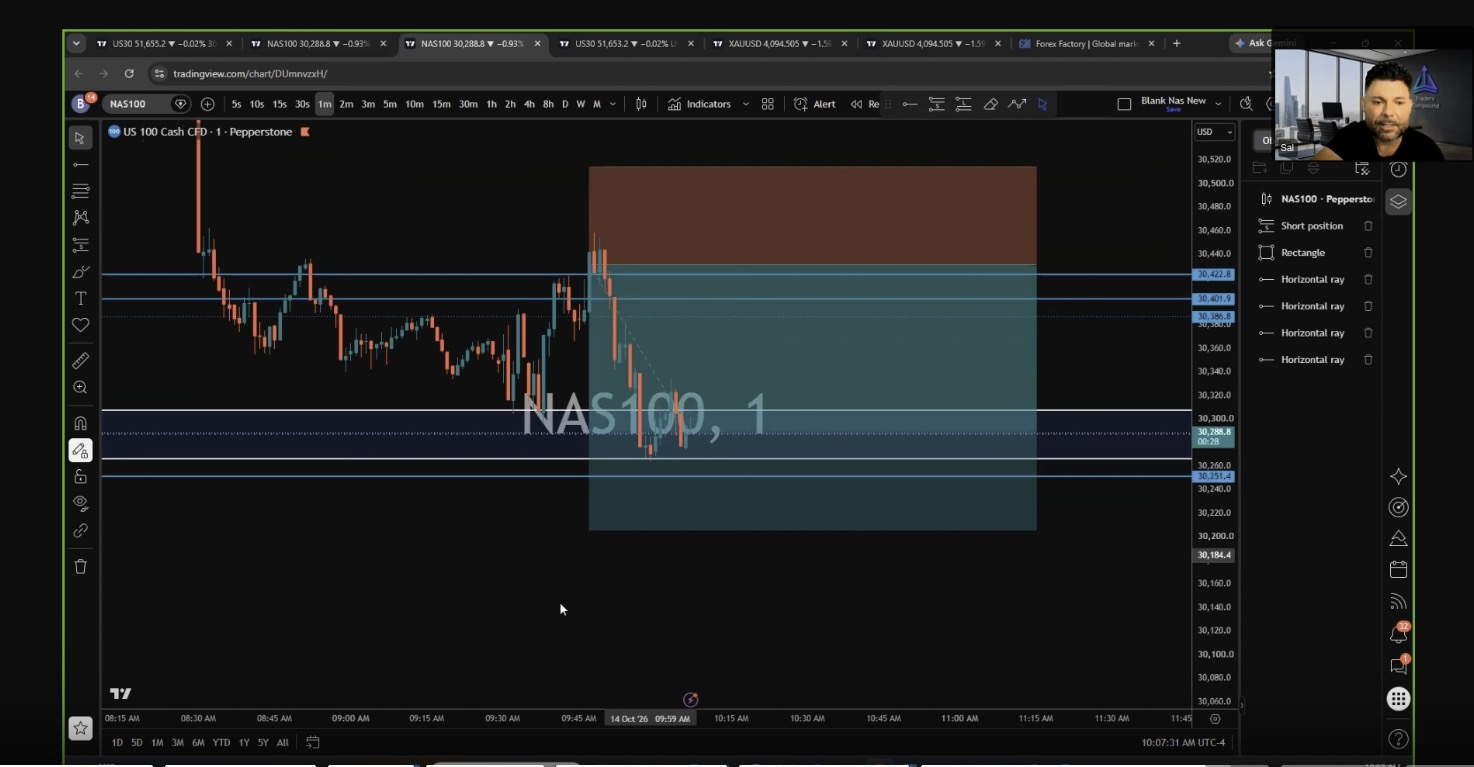Open the candlestick chart type selector

(641, 104)
